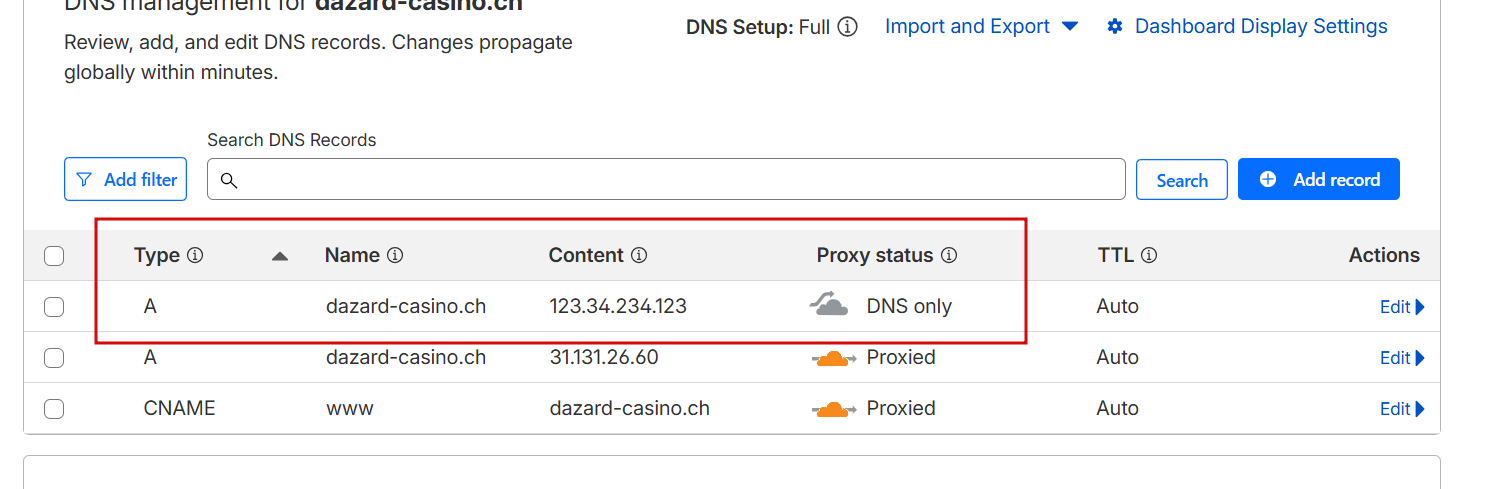
Task: Expand Edit for the www CNAME record
Action: 1402,409
